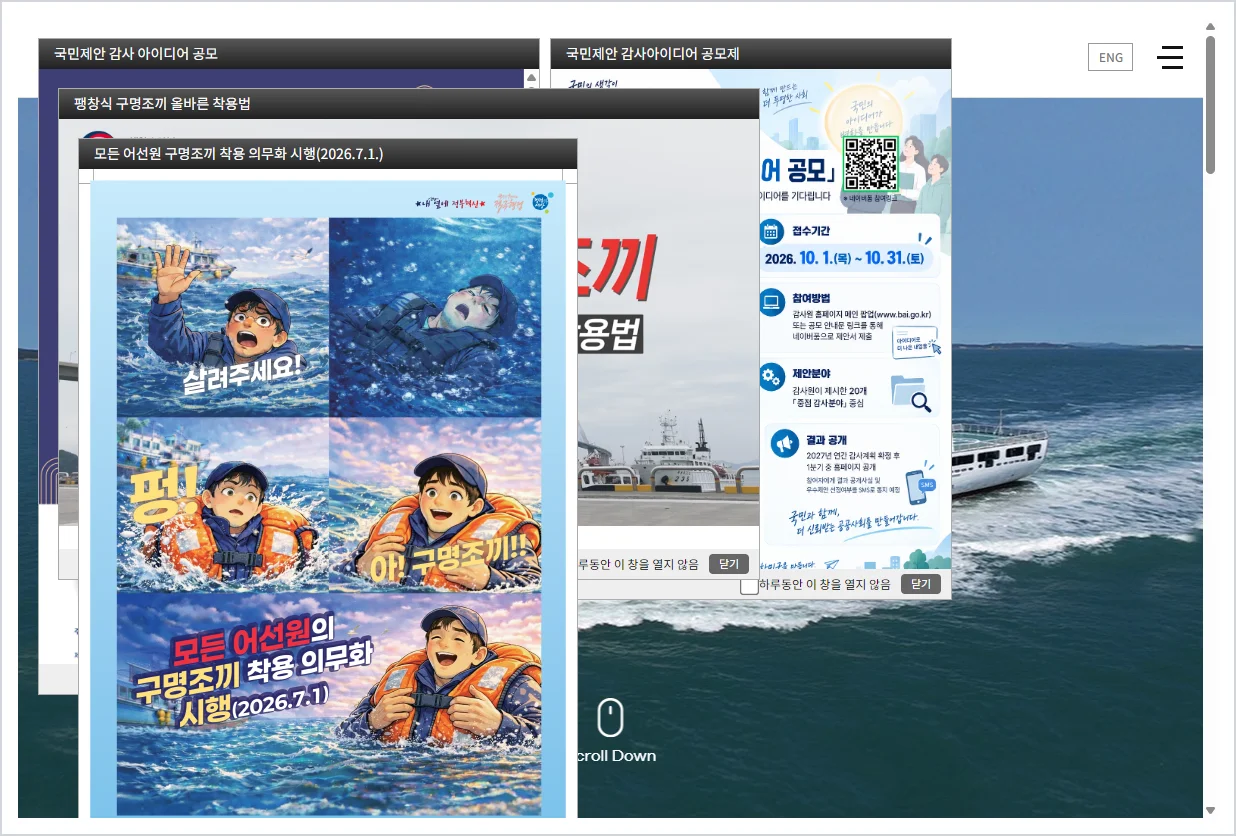Click the 아! 구명조끼!! comic panel

[435, 505]
